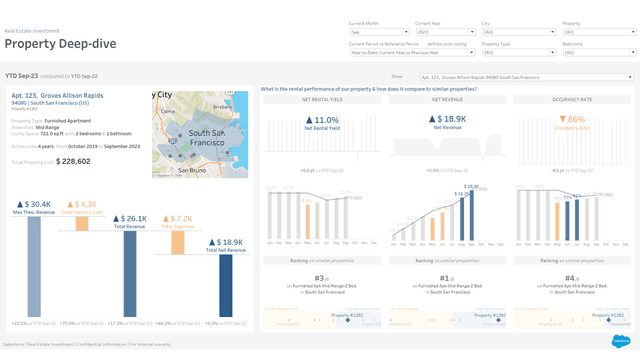640x363 pixels.
Task: Open the Bedrooms filter dropdown
Action: 600,52
